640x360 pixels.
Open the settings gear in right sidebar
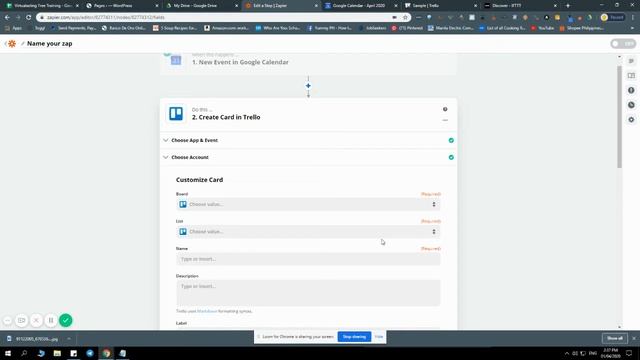click(x=631, y=120)
